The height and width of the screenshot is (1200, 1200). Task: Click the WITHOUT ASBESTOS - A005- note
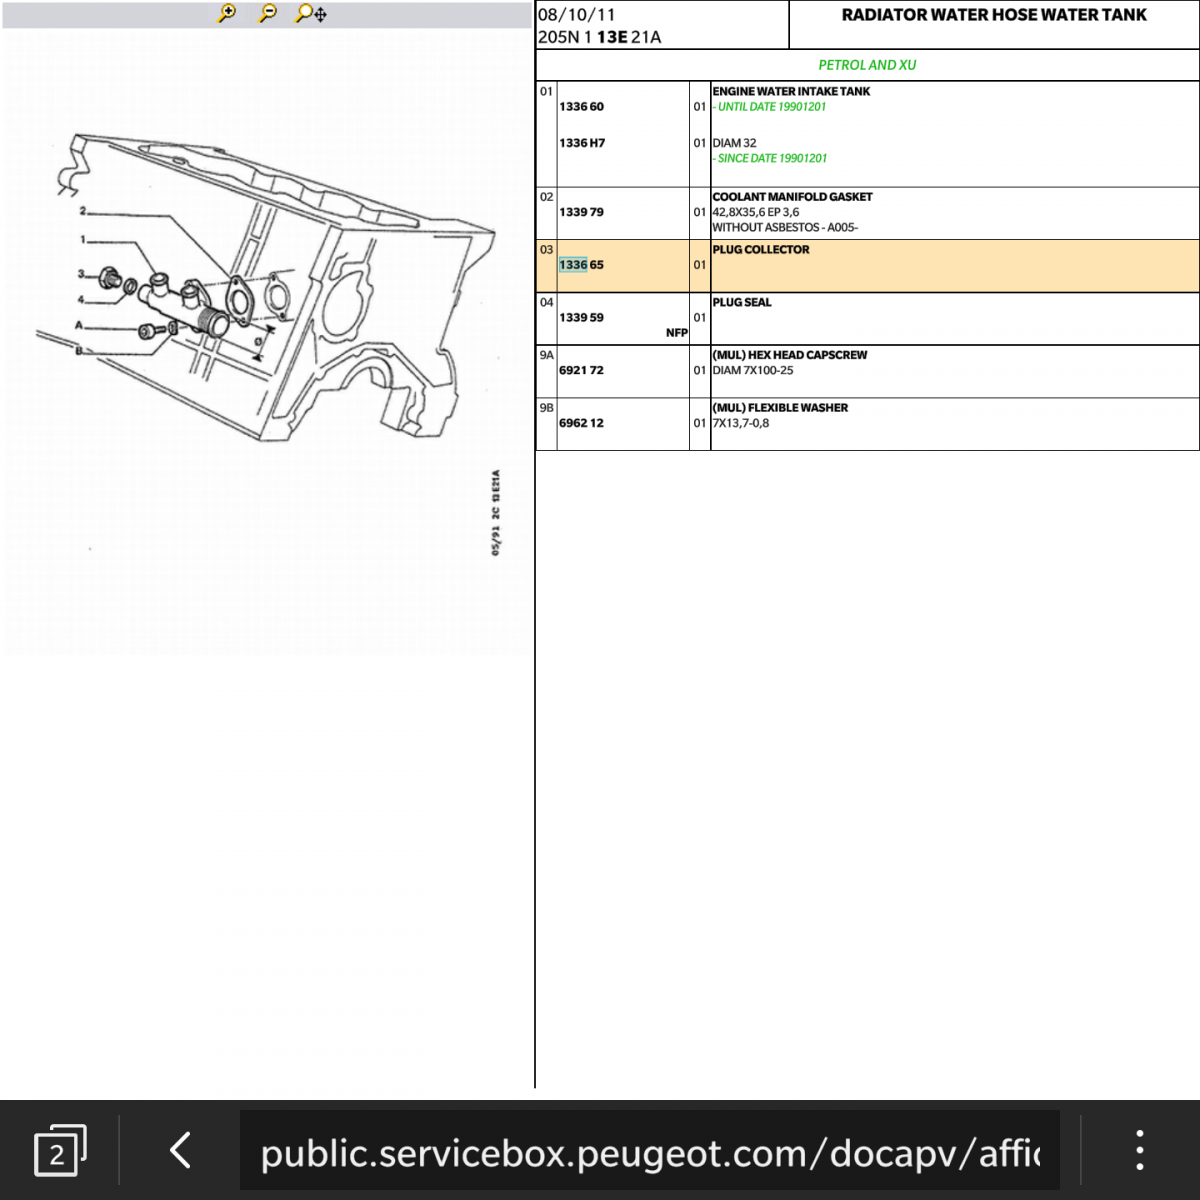[785, 228]
